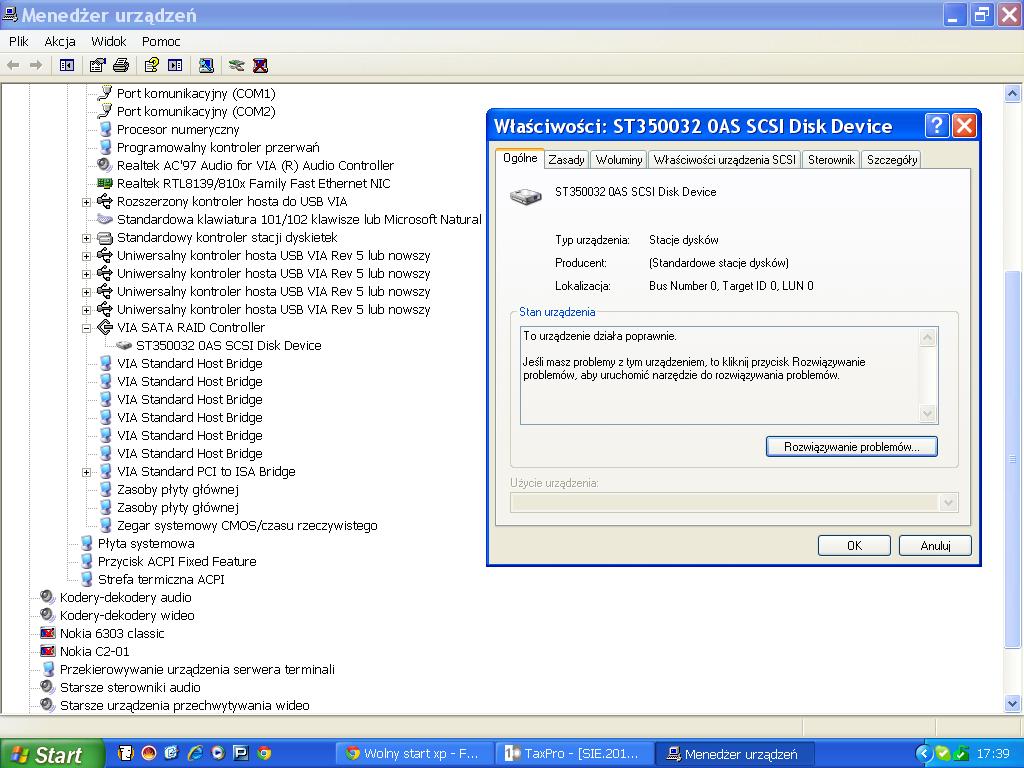Viewport: 1024px width, 768px height.
Task: Click the Rozwiązywanie problemów... button
Action: 852,447
